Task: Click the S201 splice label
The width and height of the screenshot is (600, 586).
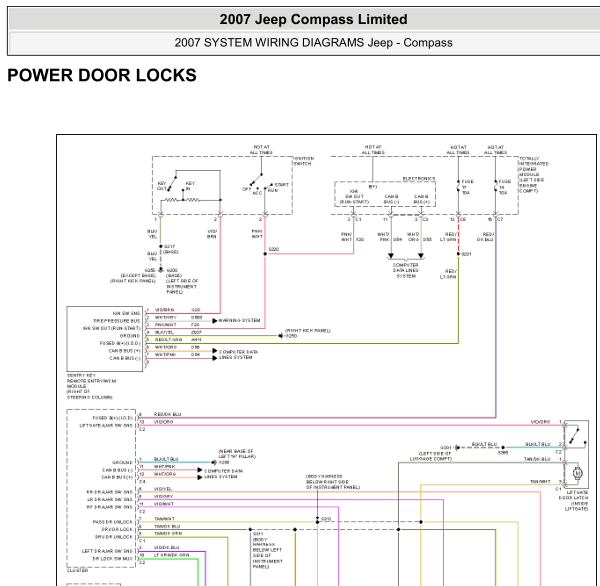Action: [x=466, y=254]
